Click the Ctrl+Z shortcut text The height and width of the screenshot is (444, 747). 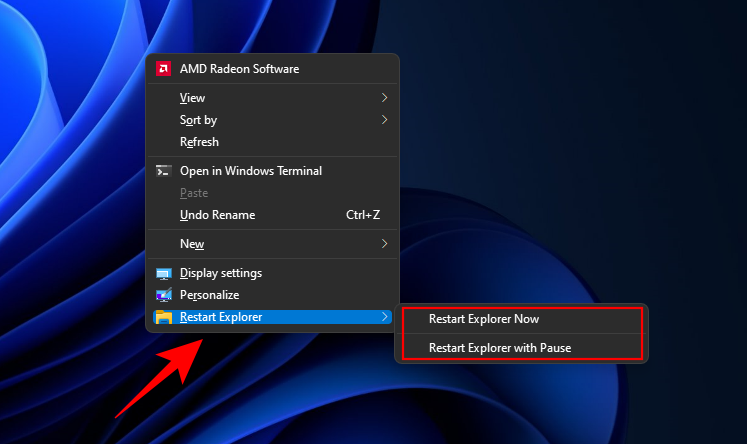pos(363,215)
